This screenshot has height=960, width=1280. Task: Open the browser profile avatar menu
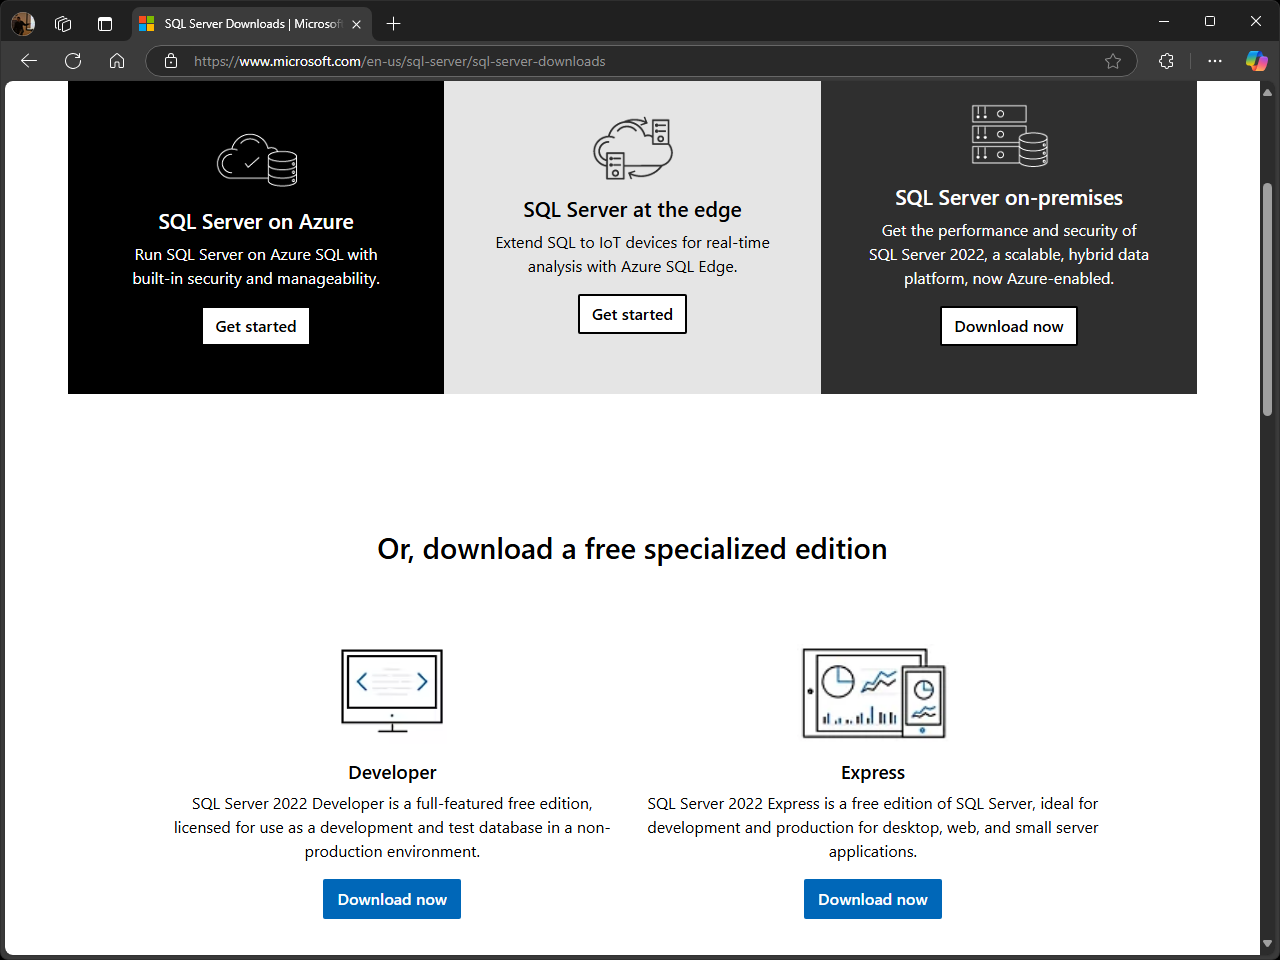click(x=22, y=23)
